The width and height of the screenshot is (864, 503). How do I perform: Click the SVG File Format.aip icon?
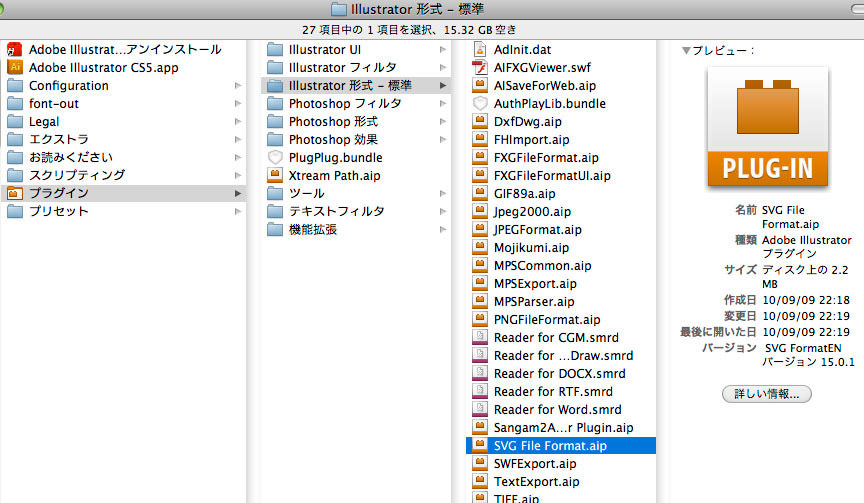pyautogui.click(x=480, y=445)
